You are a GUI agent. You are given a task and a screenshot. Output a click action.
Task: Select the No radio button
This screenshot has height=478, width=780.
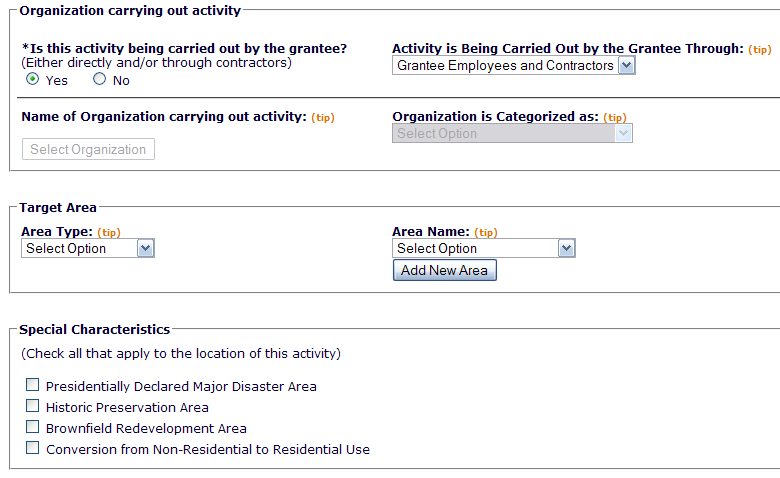[x=99, y=80]
